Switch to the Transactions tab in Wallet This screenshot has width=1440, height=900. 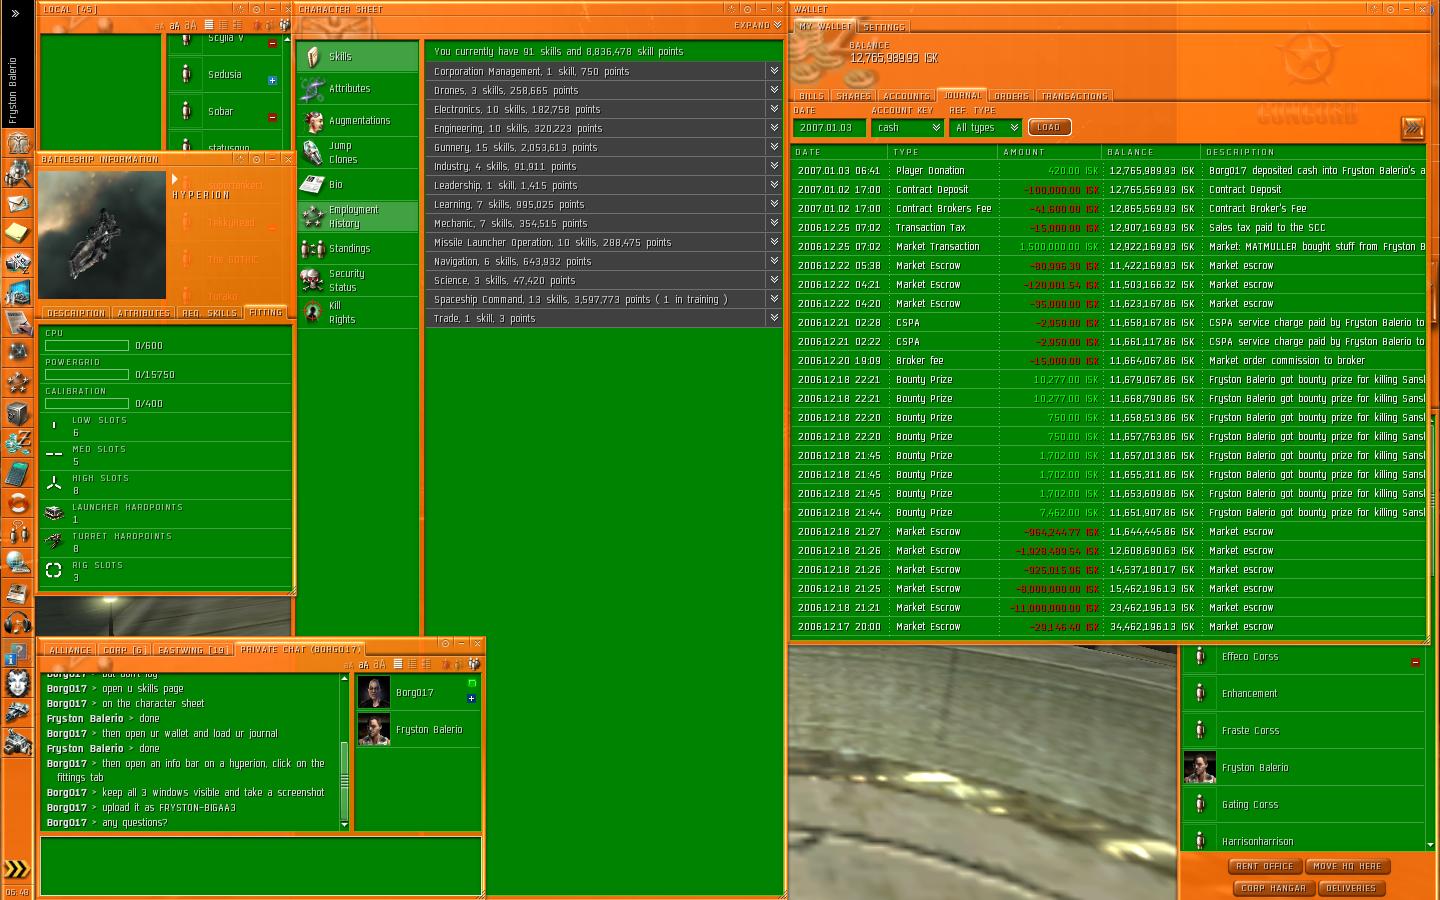(x=1075, y=96)
